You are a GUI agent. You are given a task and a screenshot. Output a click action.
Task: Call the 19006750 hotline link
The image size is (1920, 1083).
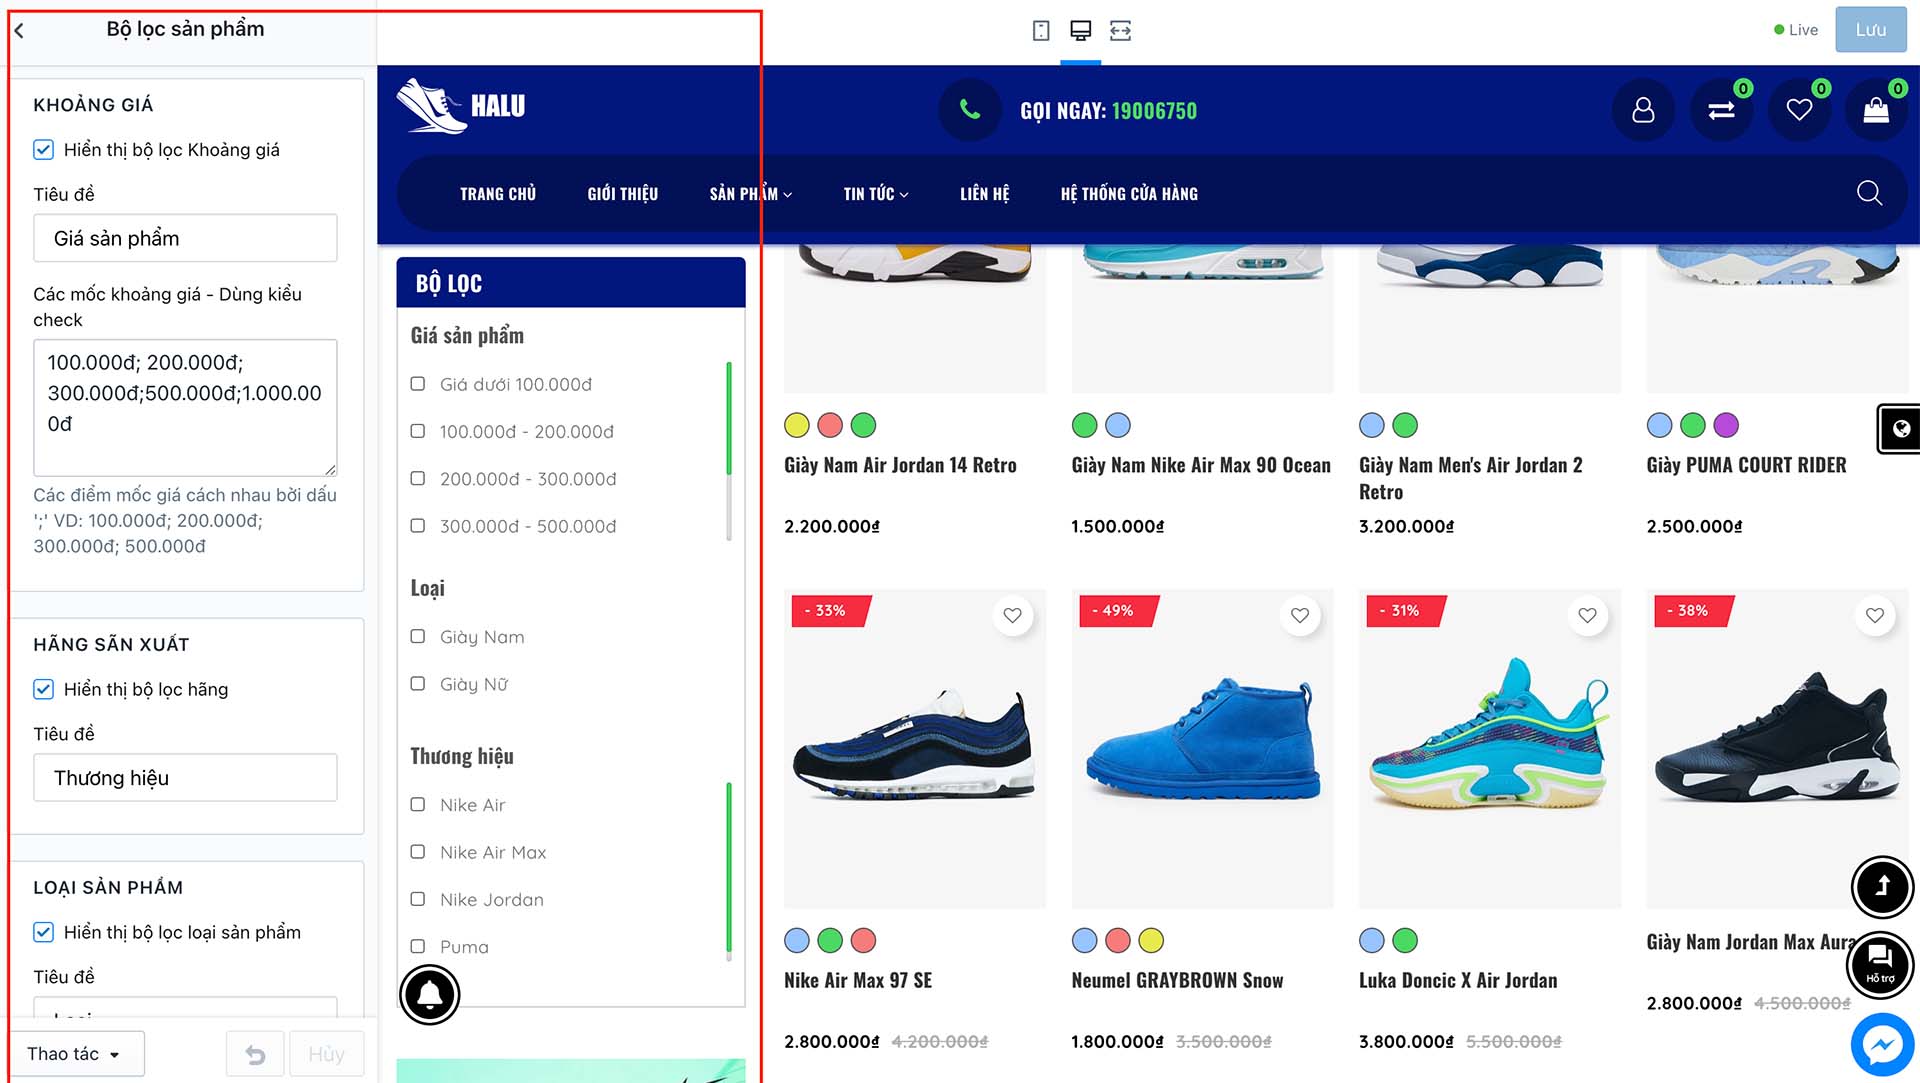1154,111
